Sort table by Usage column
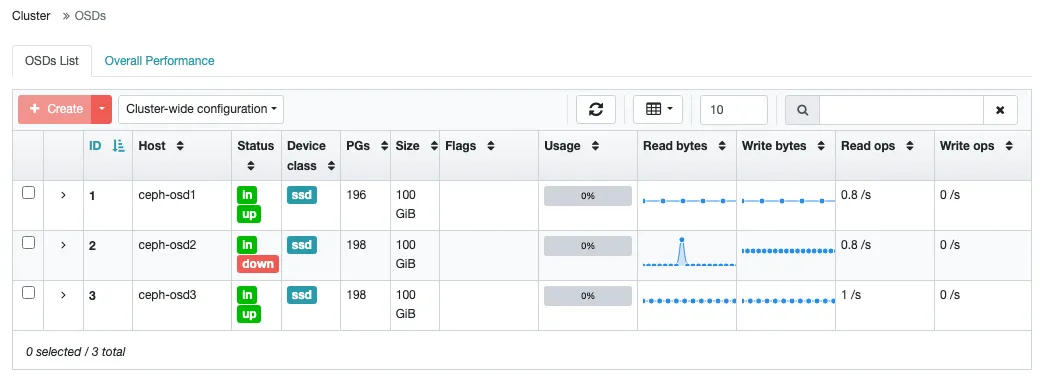 594,145
